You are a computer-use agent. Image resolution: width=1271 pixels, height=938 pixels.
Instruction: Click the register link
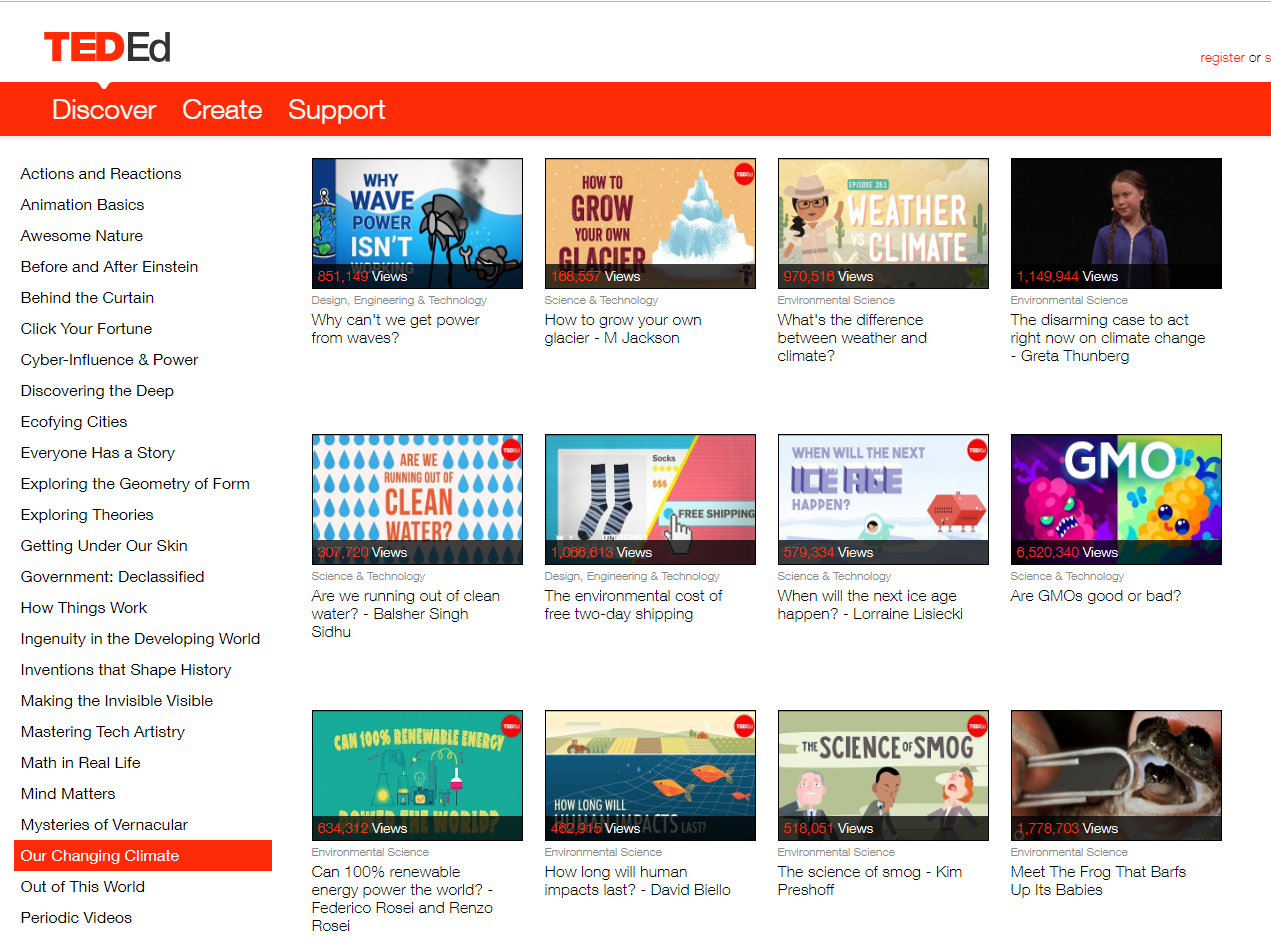coord(1222,58)
